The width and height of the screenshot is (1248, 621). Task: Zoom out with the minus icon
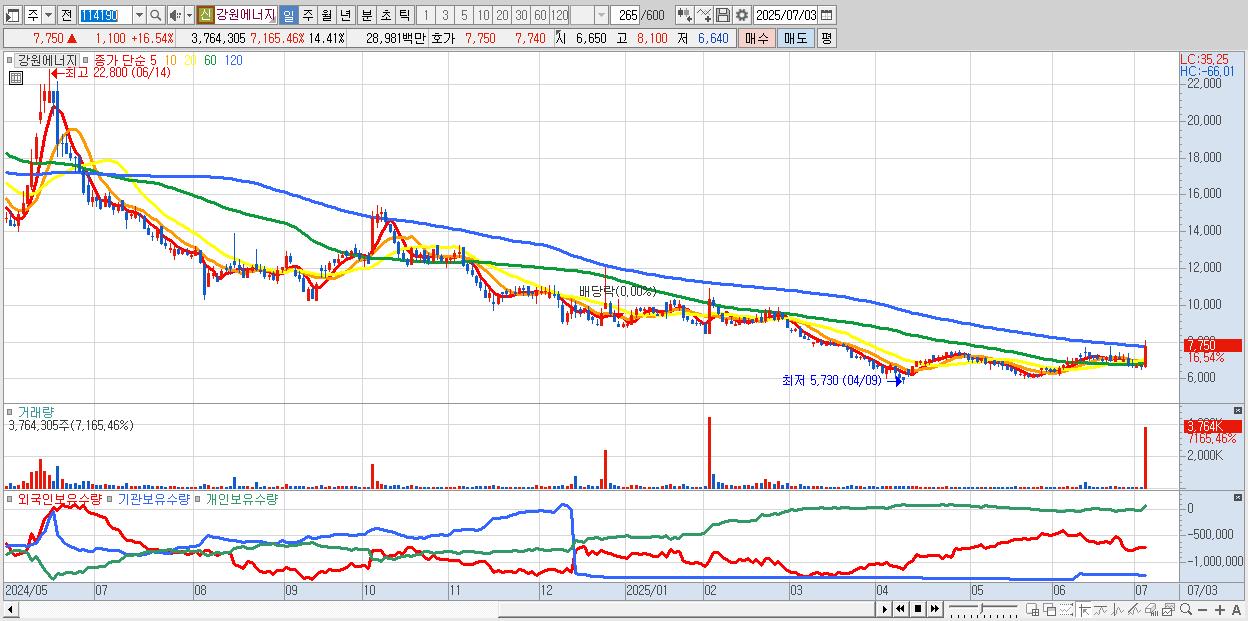pos(1202,610)
